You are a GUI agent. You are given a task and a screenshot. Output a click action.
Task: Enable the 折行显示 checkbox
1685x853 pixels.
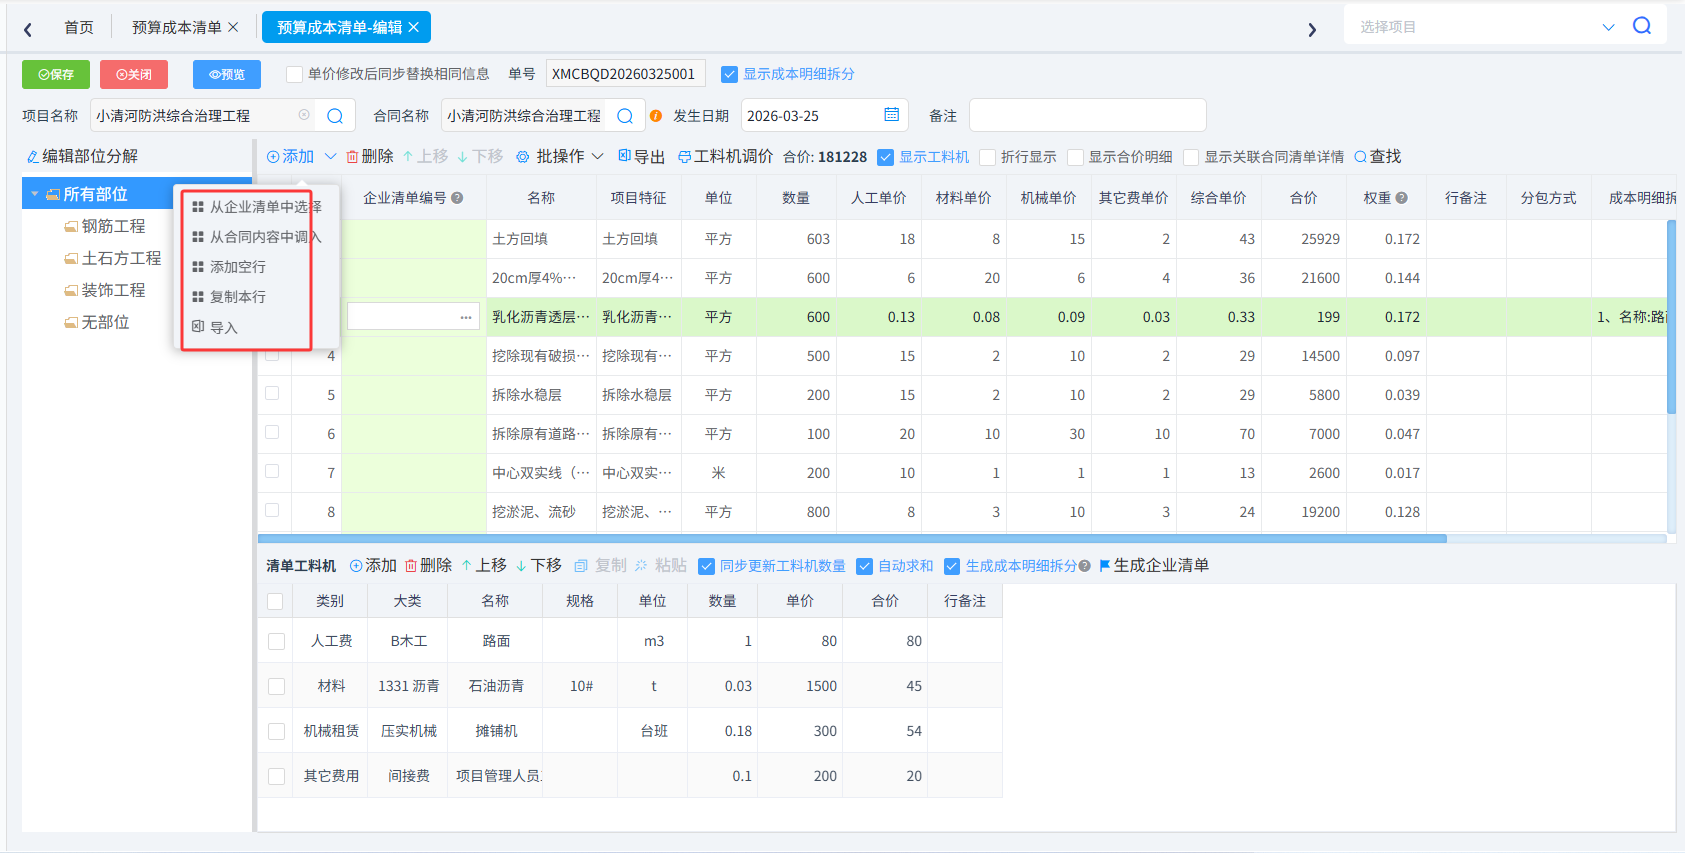click(x=987, y=157)
